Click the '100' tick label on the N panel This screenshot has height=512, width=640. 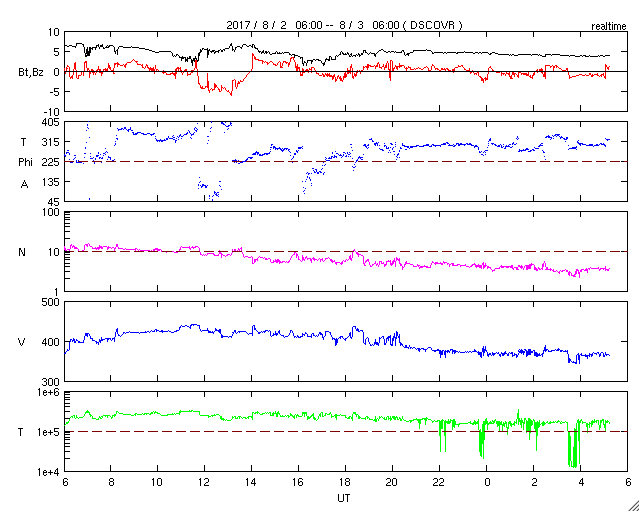(51, 212)
